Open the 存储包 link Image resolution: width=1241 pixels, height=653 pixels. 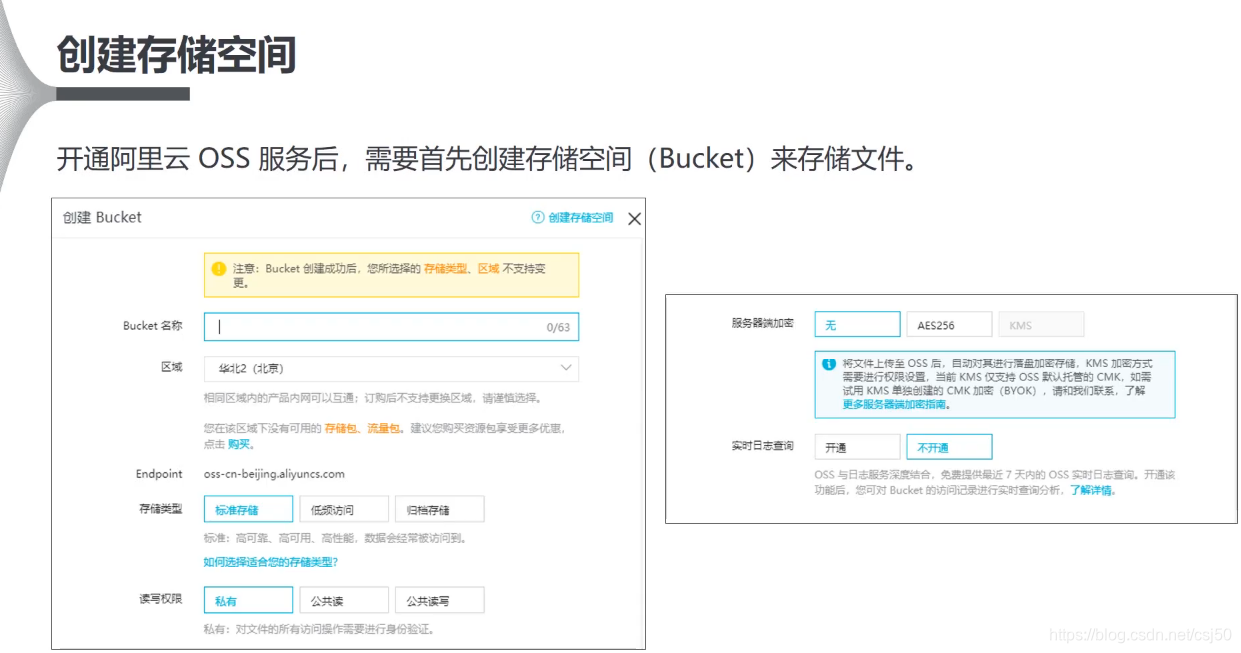342,428
